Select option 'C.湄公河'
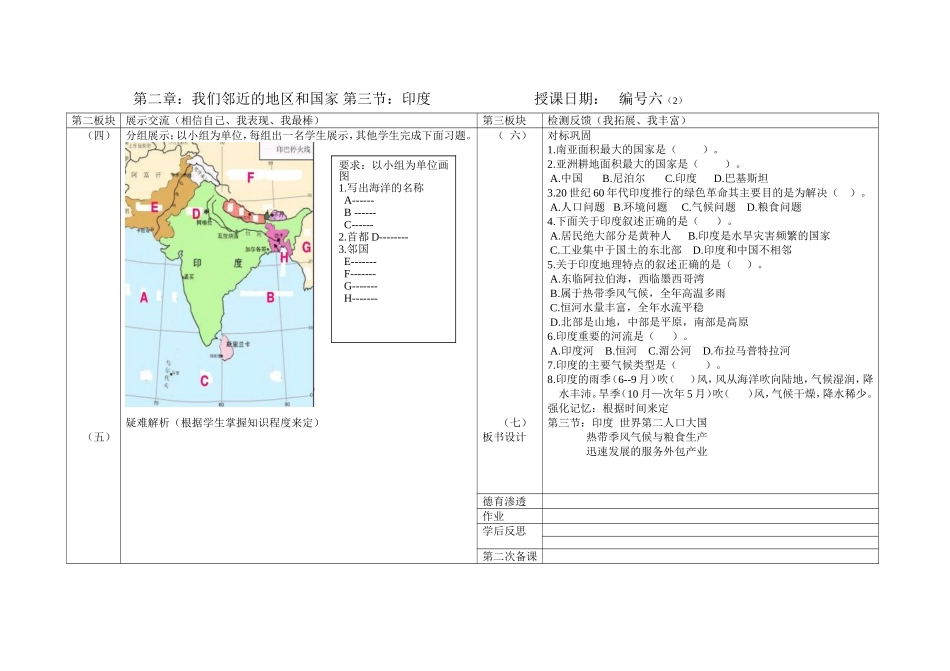This screenshot has width=950, height=671. (669, 351)
